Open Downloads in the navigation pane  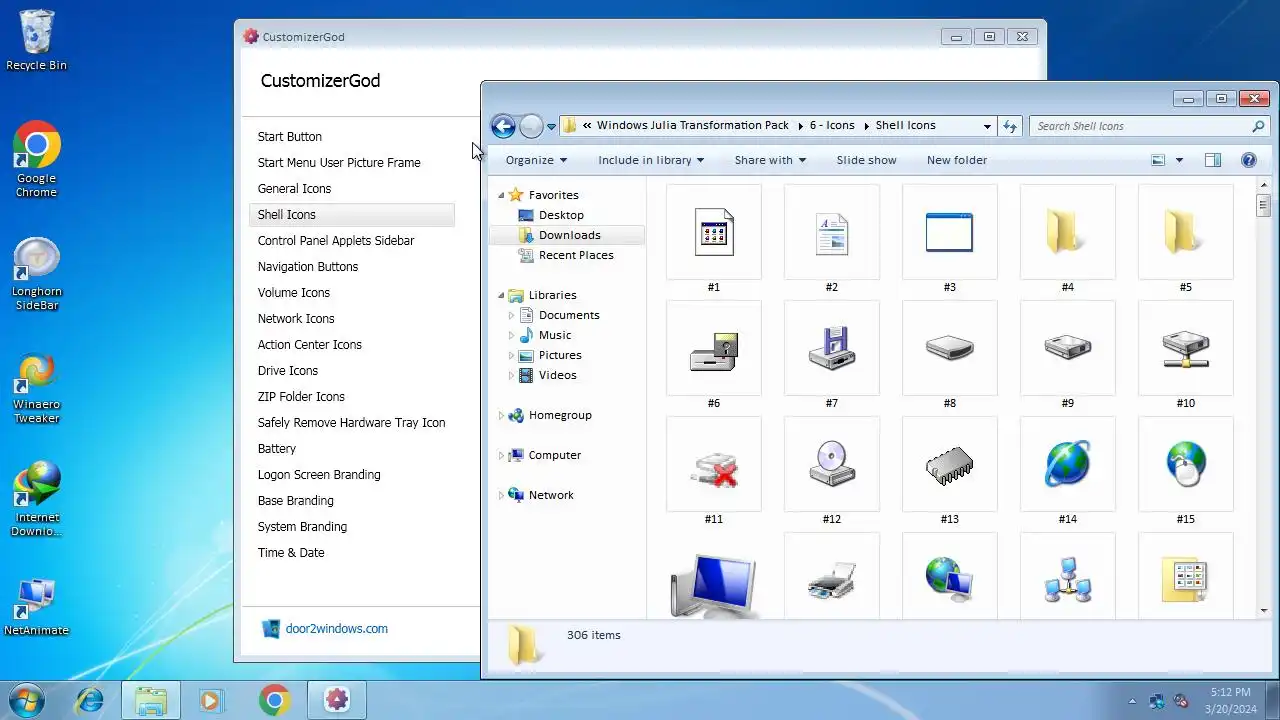pyautogui.click(x=568, y=235)
